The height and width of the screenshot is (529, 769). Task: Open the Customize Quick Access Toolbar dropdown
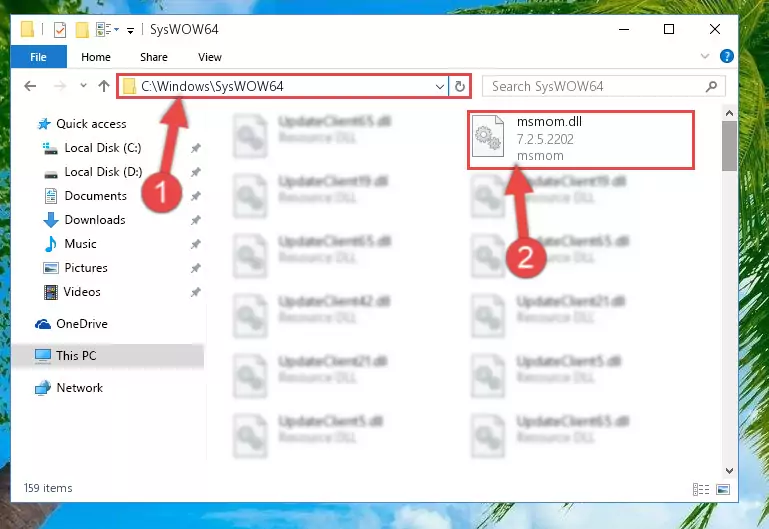coord(130,30)
